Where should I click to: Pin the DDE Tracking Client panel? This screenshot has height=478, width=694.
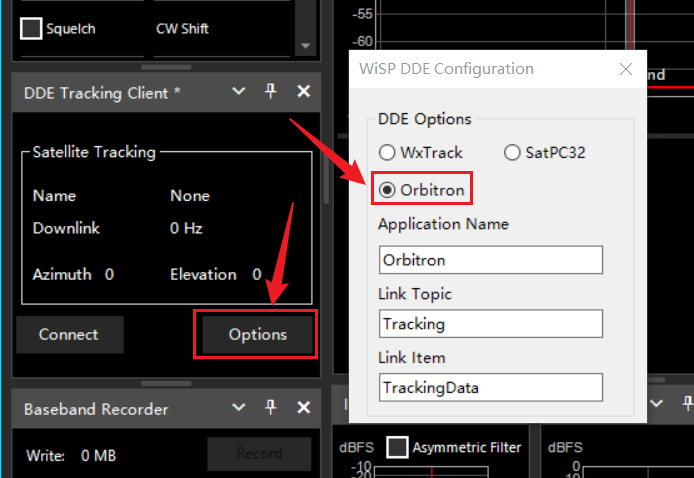(x=270, y=91)
